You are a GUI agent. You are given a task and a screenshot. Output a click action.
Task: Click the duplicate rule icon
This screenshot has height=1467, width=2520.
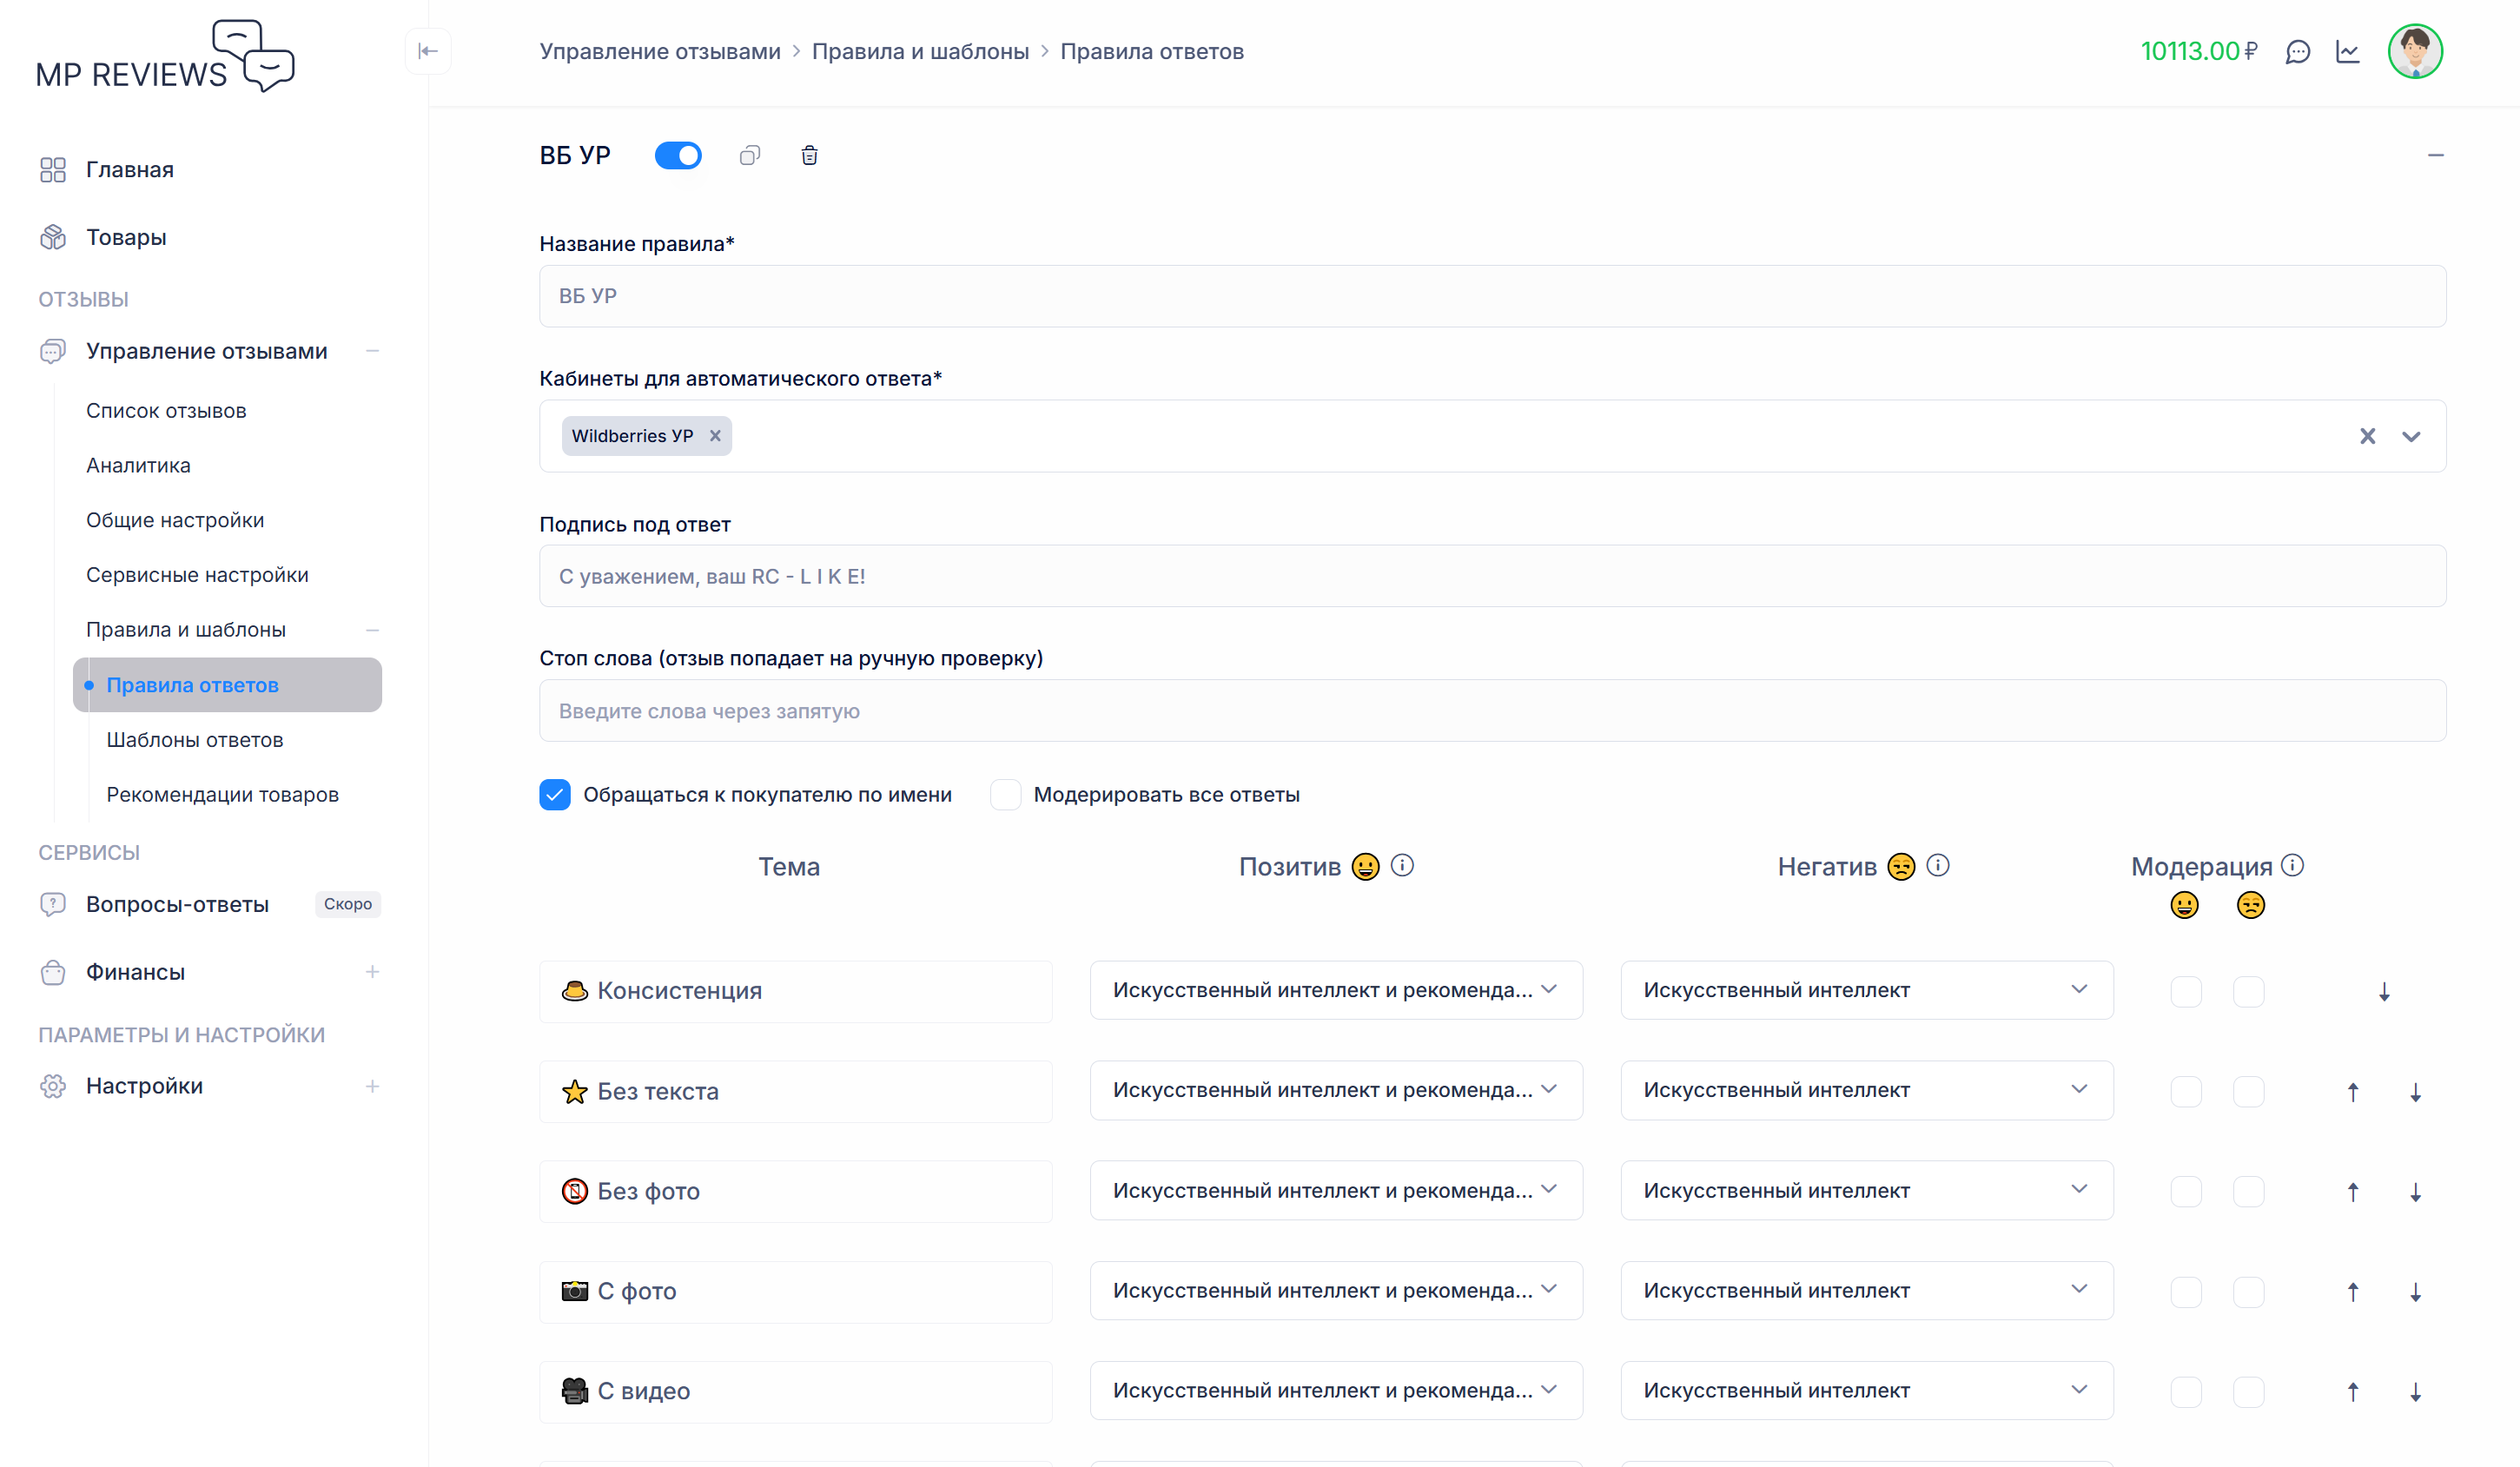750,155
